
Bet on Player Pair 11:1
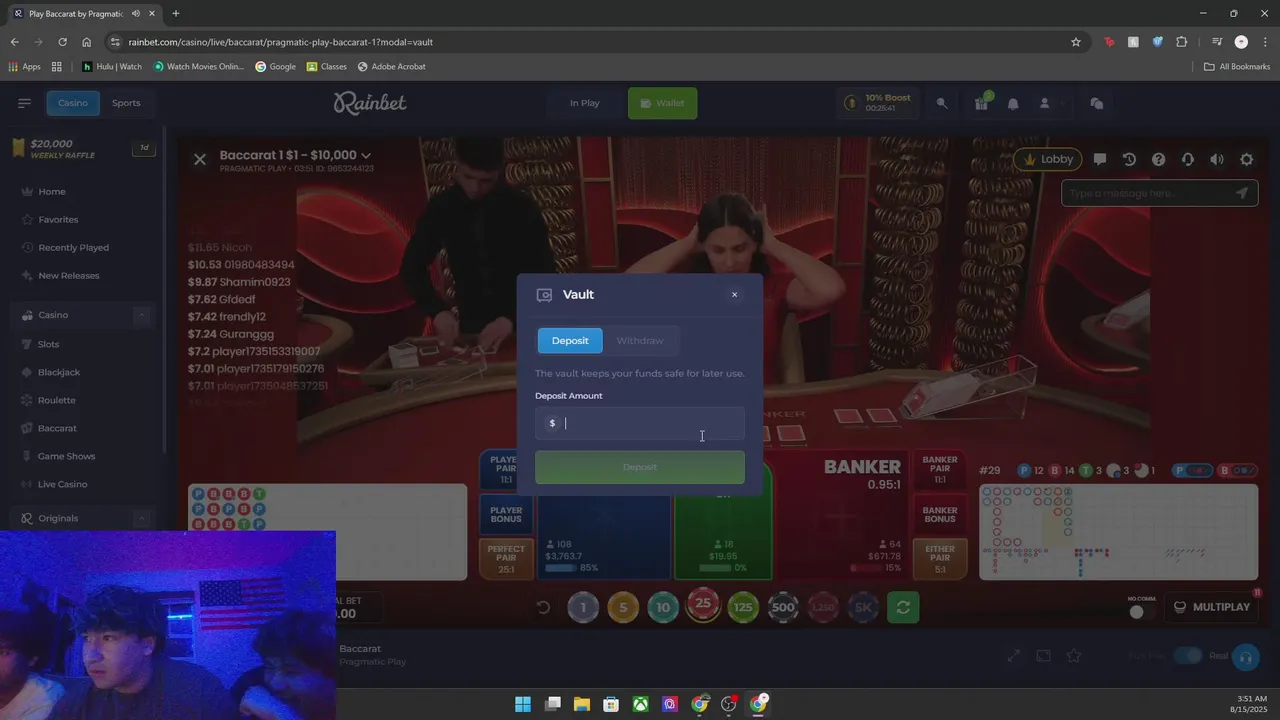[x=506, y=470]
